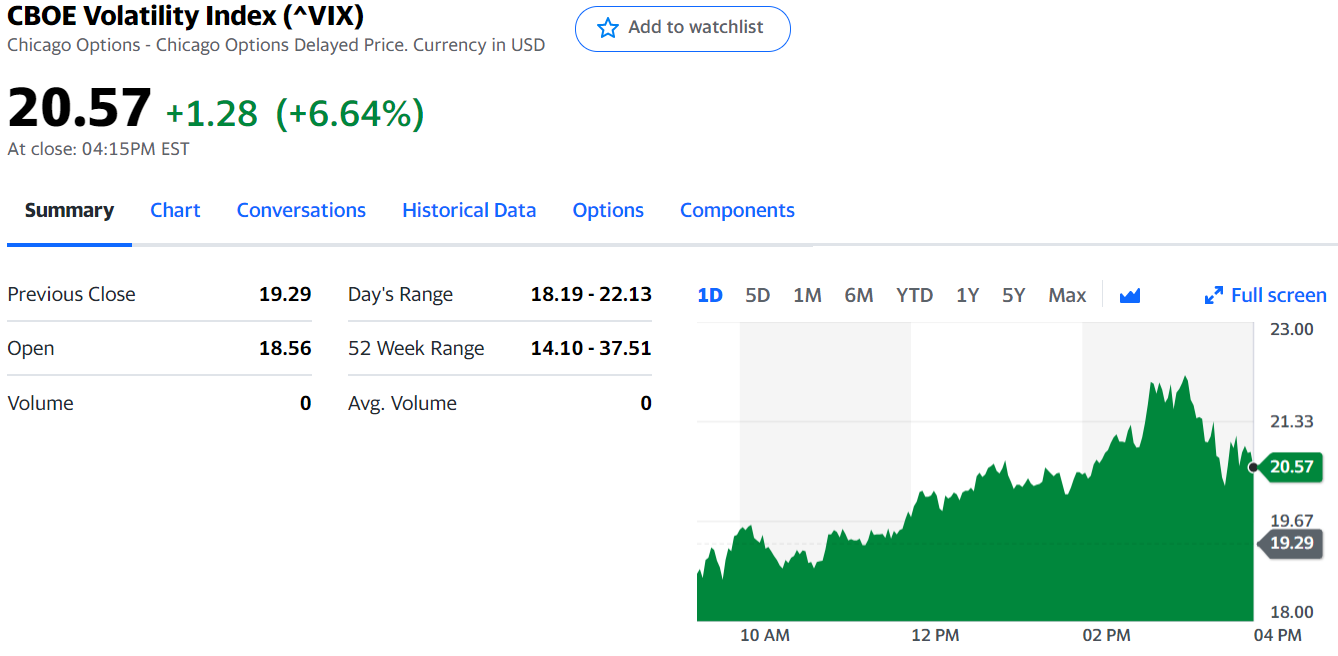
Task: View the Components tab
Action: pos(737,210)
